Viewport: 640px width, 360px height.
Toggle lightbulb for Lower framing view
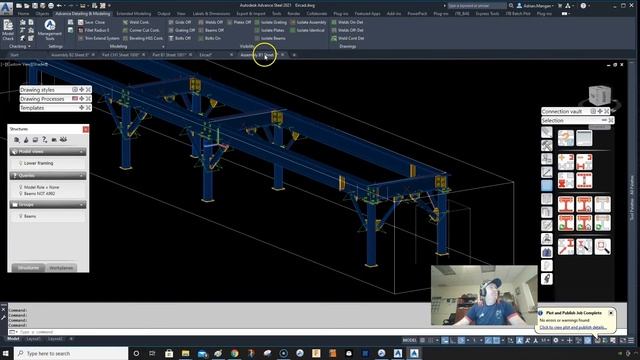(20, 163)
